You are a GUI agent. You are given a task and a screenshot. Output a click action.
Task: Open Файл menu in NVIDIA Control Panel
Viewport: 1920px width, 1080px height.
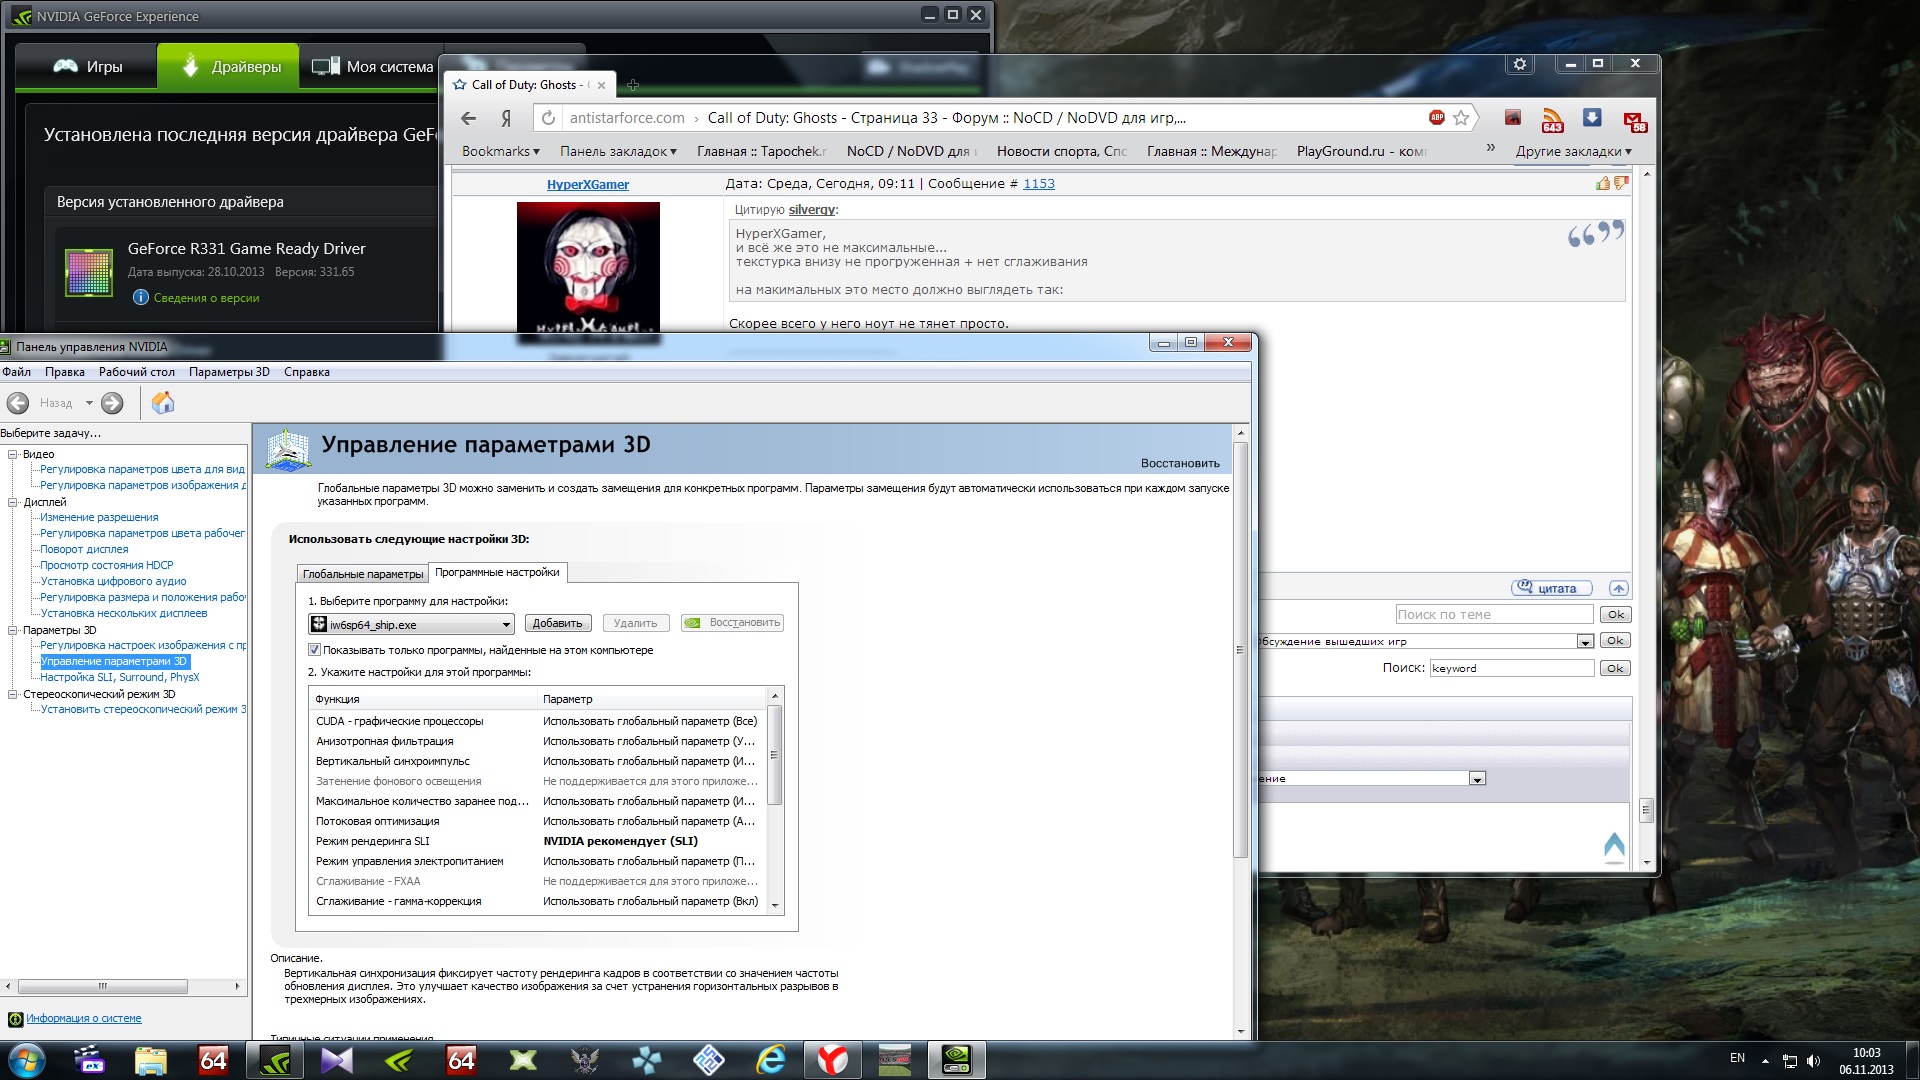click(16, 372)
